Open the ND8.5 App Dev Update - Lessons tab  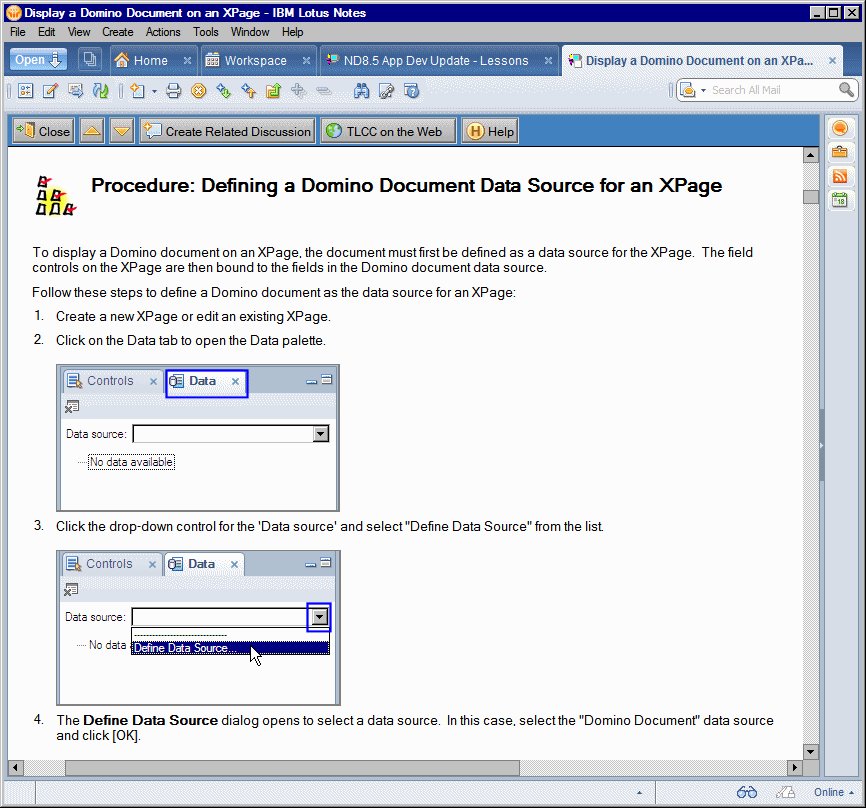tap(434, 60)
